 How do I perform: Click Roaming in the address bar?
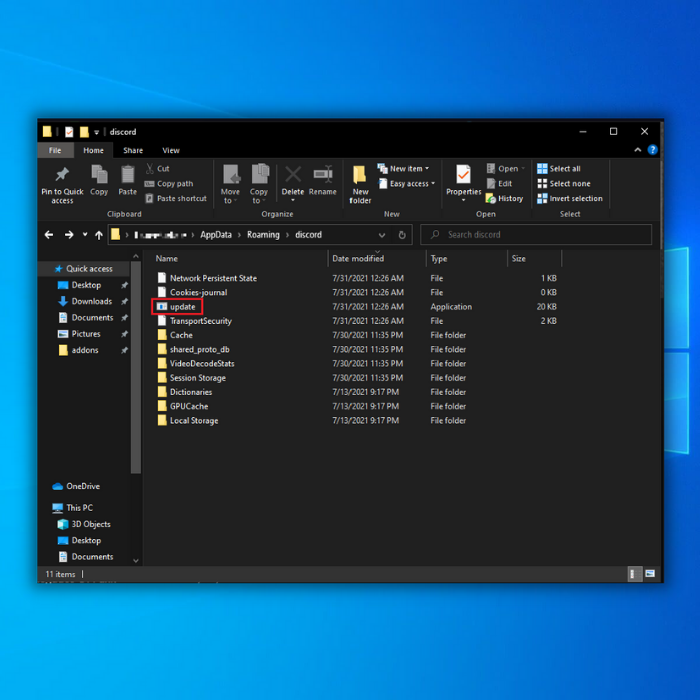tap(263, 235)
